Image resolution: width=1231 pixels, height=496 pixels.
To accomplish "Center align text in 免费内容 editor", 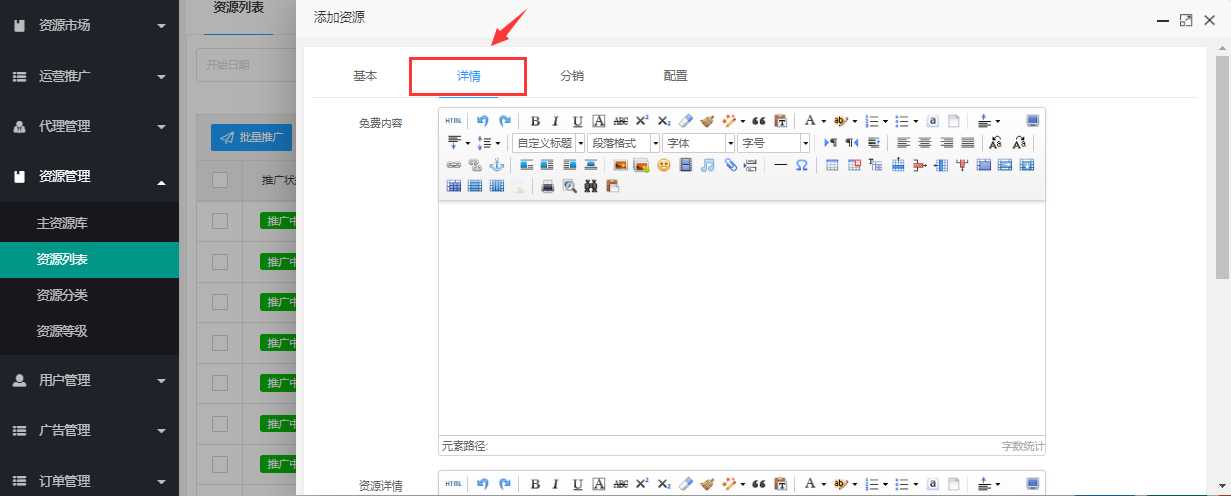I will click(924, 143).
